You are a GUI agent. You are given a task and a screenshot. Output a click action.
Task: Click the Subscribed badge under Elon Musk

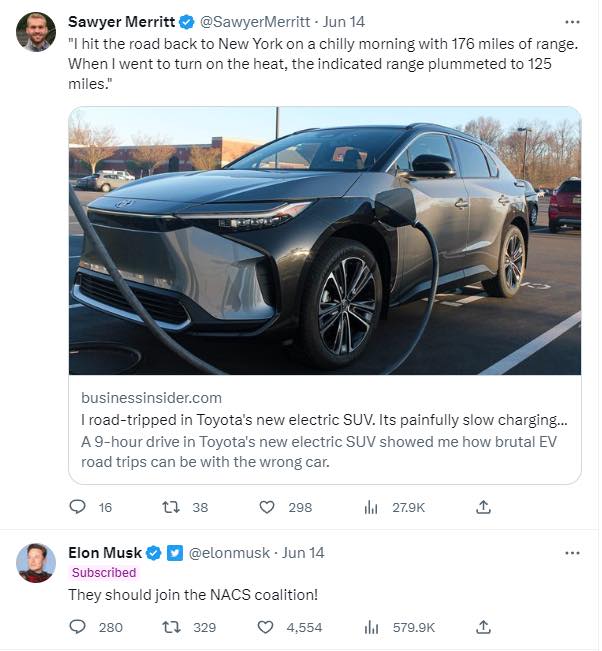[x=104, y=573]
